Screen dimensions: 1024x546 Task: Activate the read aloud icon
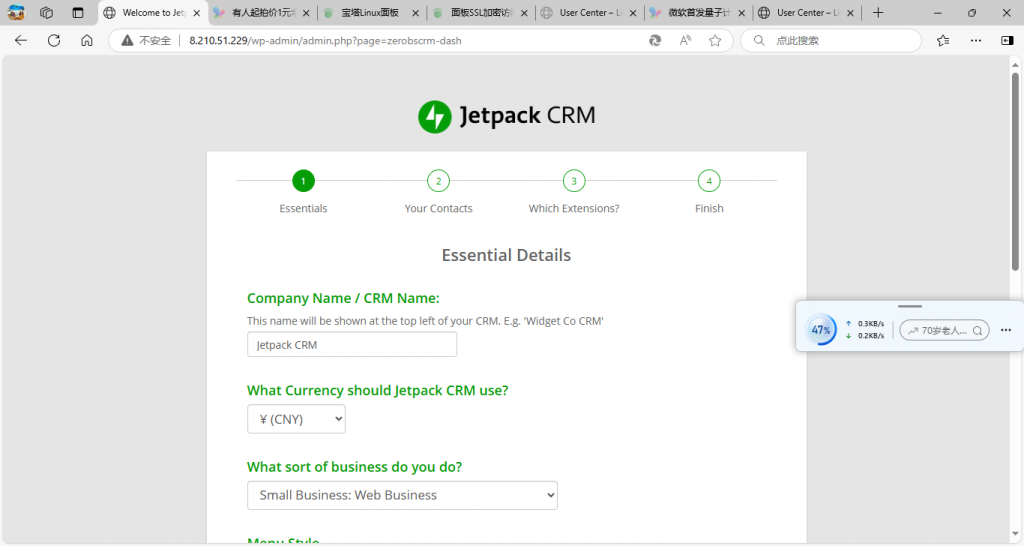[685, 40]
